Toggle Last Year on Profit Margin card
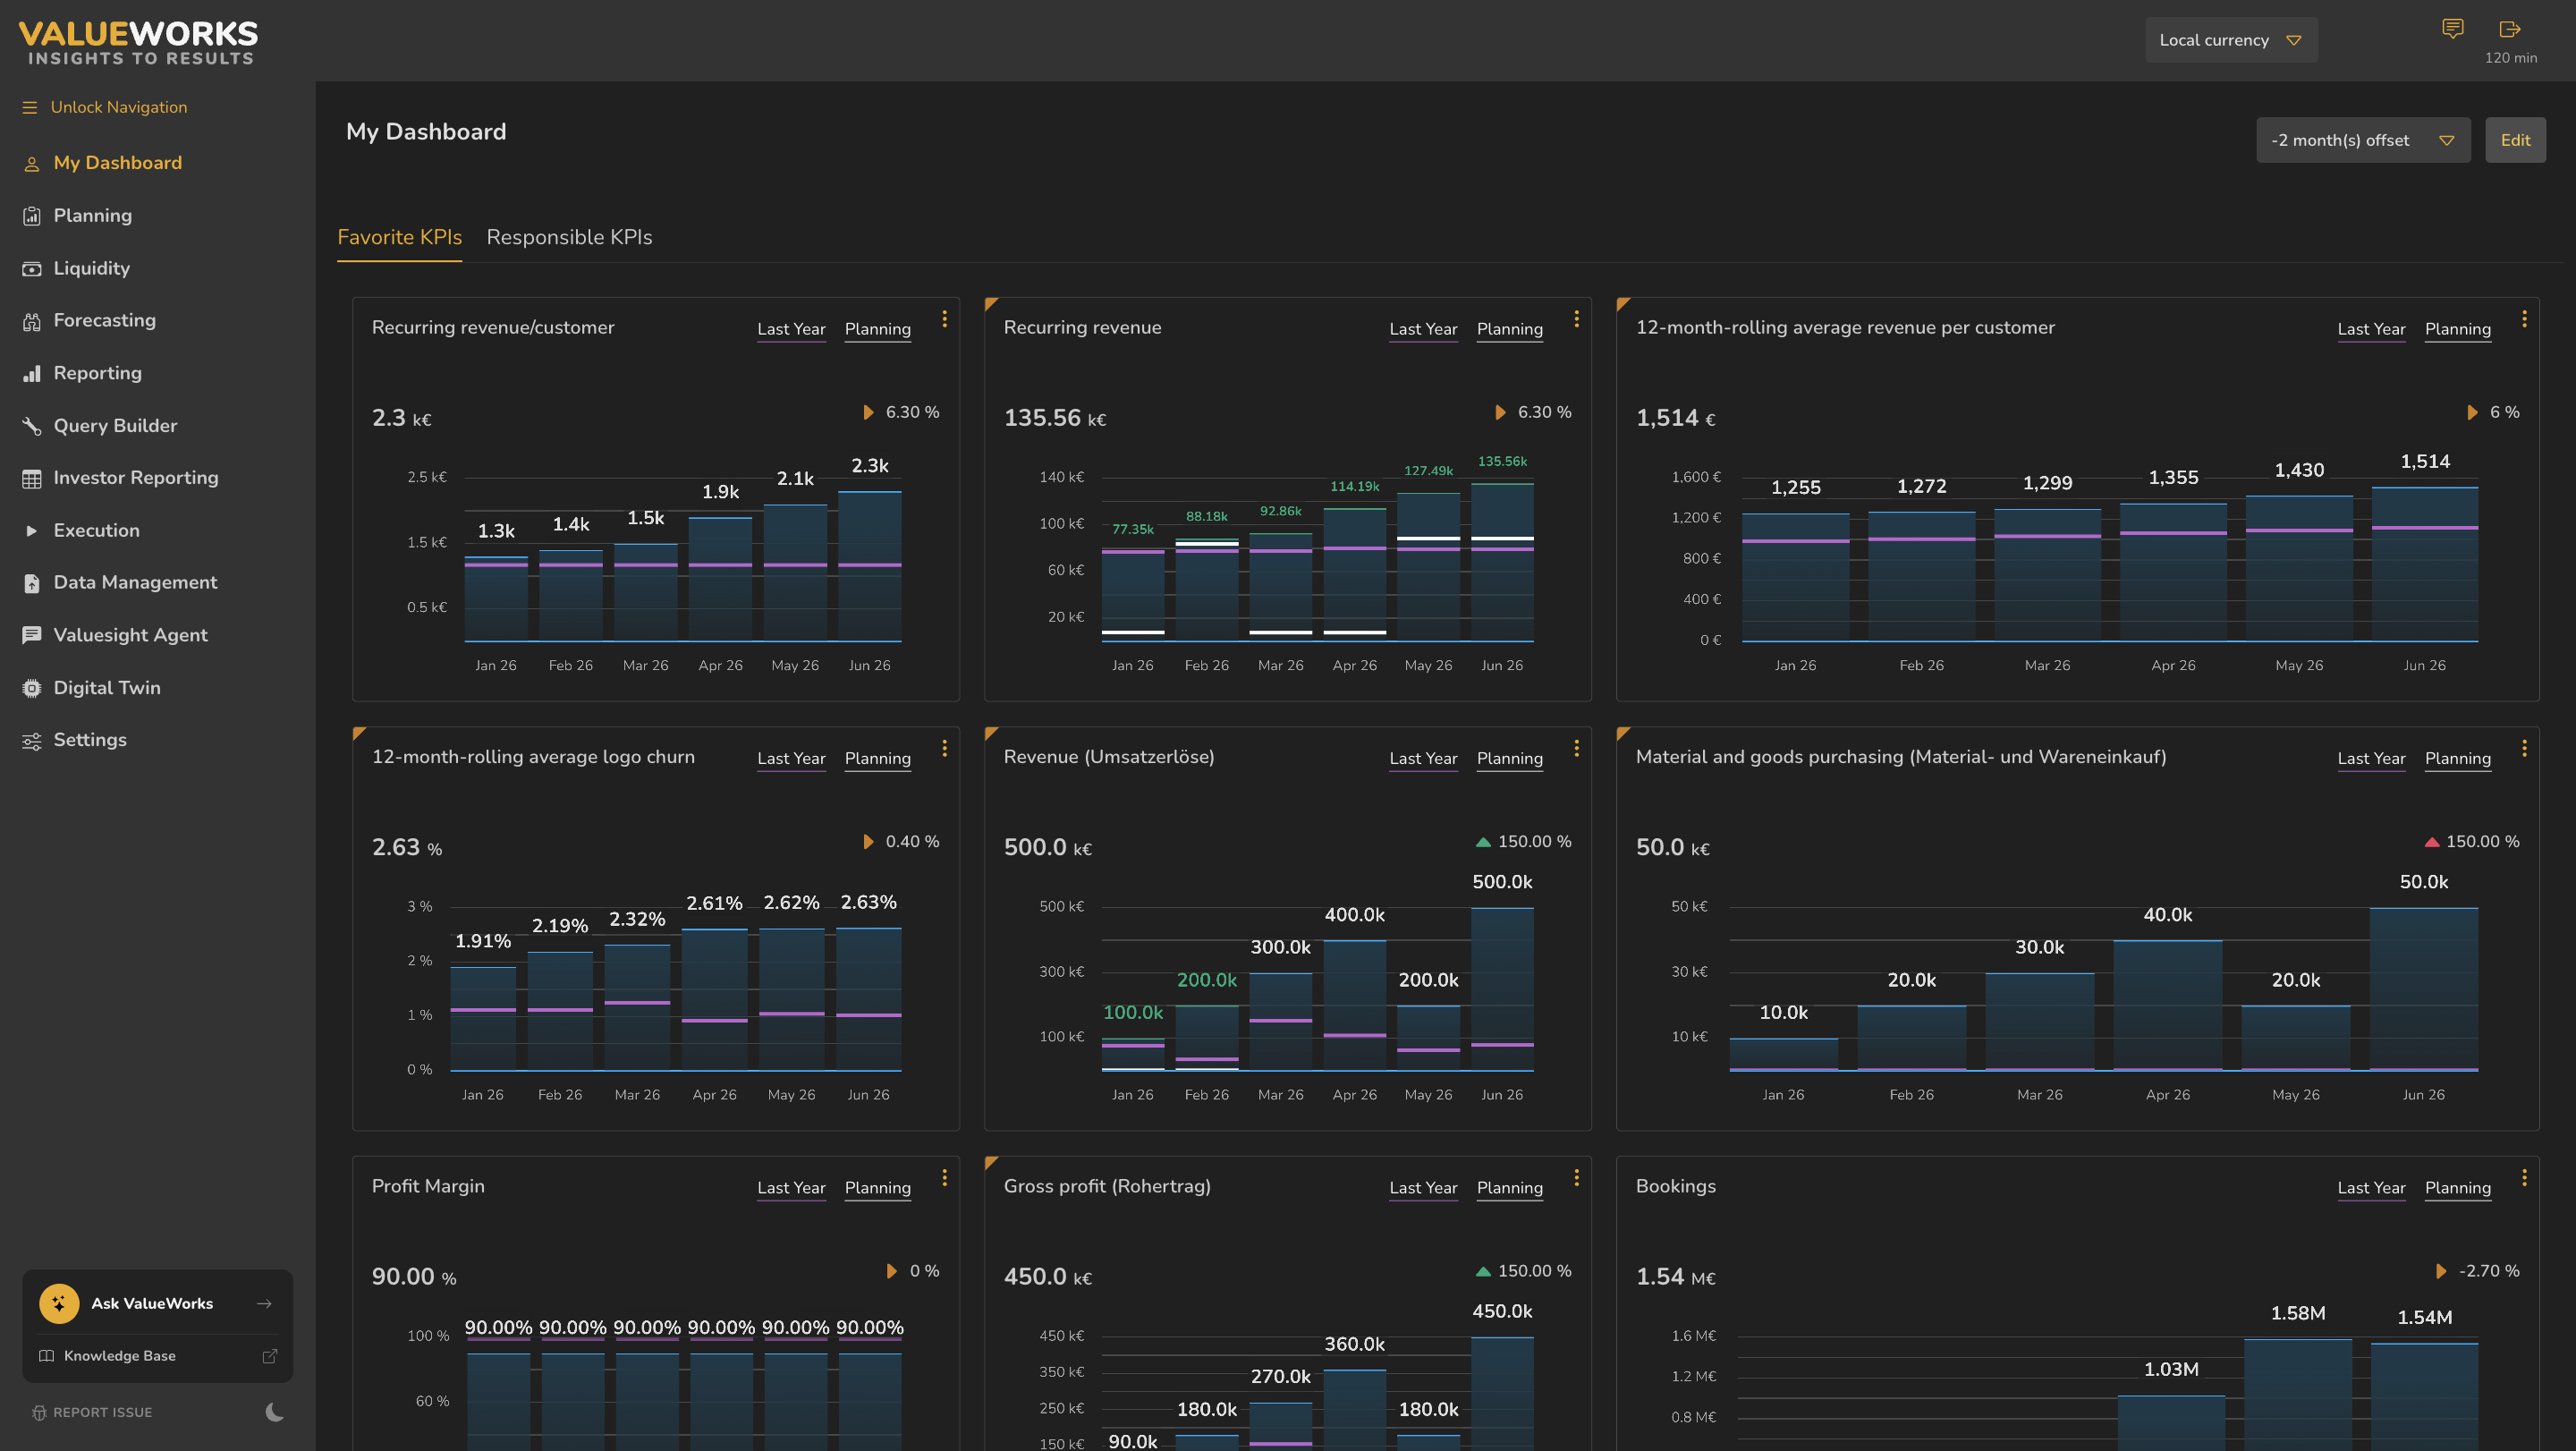2576x1451 pixels. [x=791, y=1188]
